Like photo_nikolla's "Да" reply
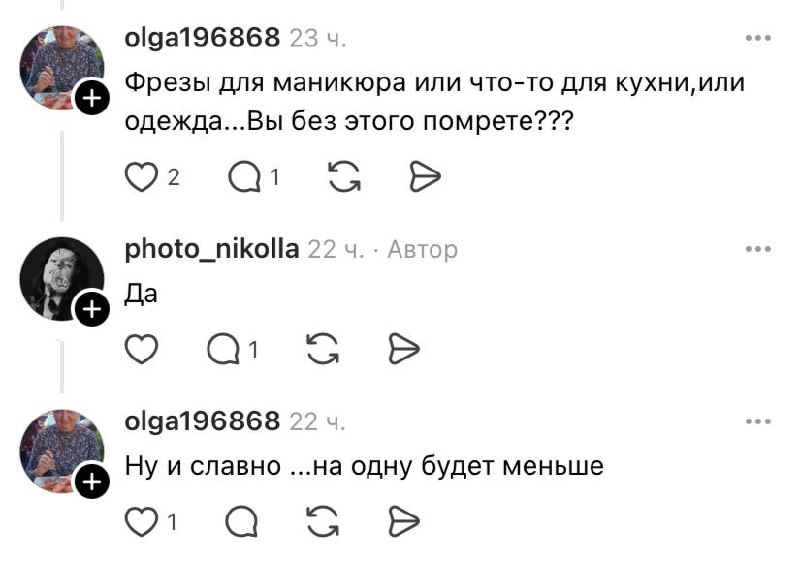The height and width of the screenshot is (561, 800). coord(142,349)
